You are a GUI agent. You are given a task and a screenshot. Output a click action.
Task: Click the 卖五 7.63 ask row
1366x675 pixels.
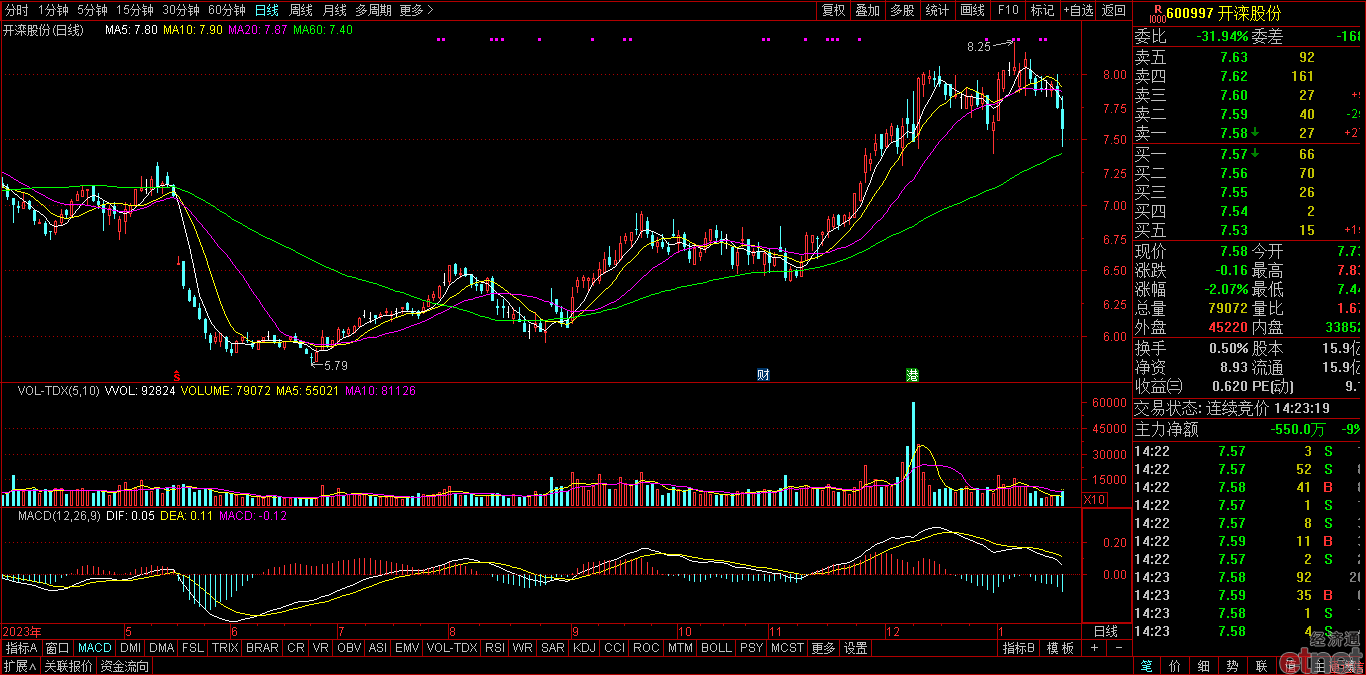(1249, 57)
